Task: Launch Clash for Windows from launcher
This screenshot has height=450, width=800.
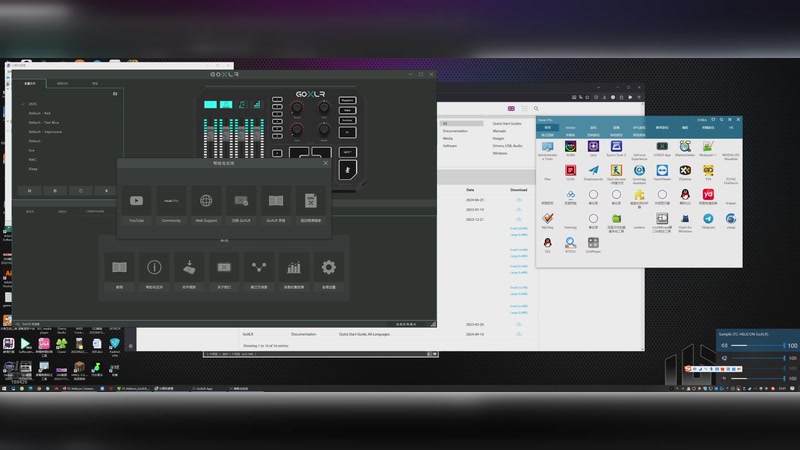Action: (x=685, y=222)
